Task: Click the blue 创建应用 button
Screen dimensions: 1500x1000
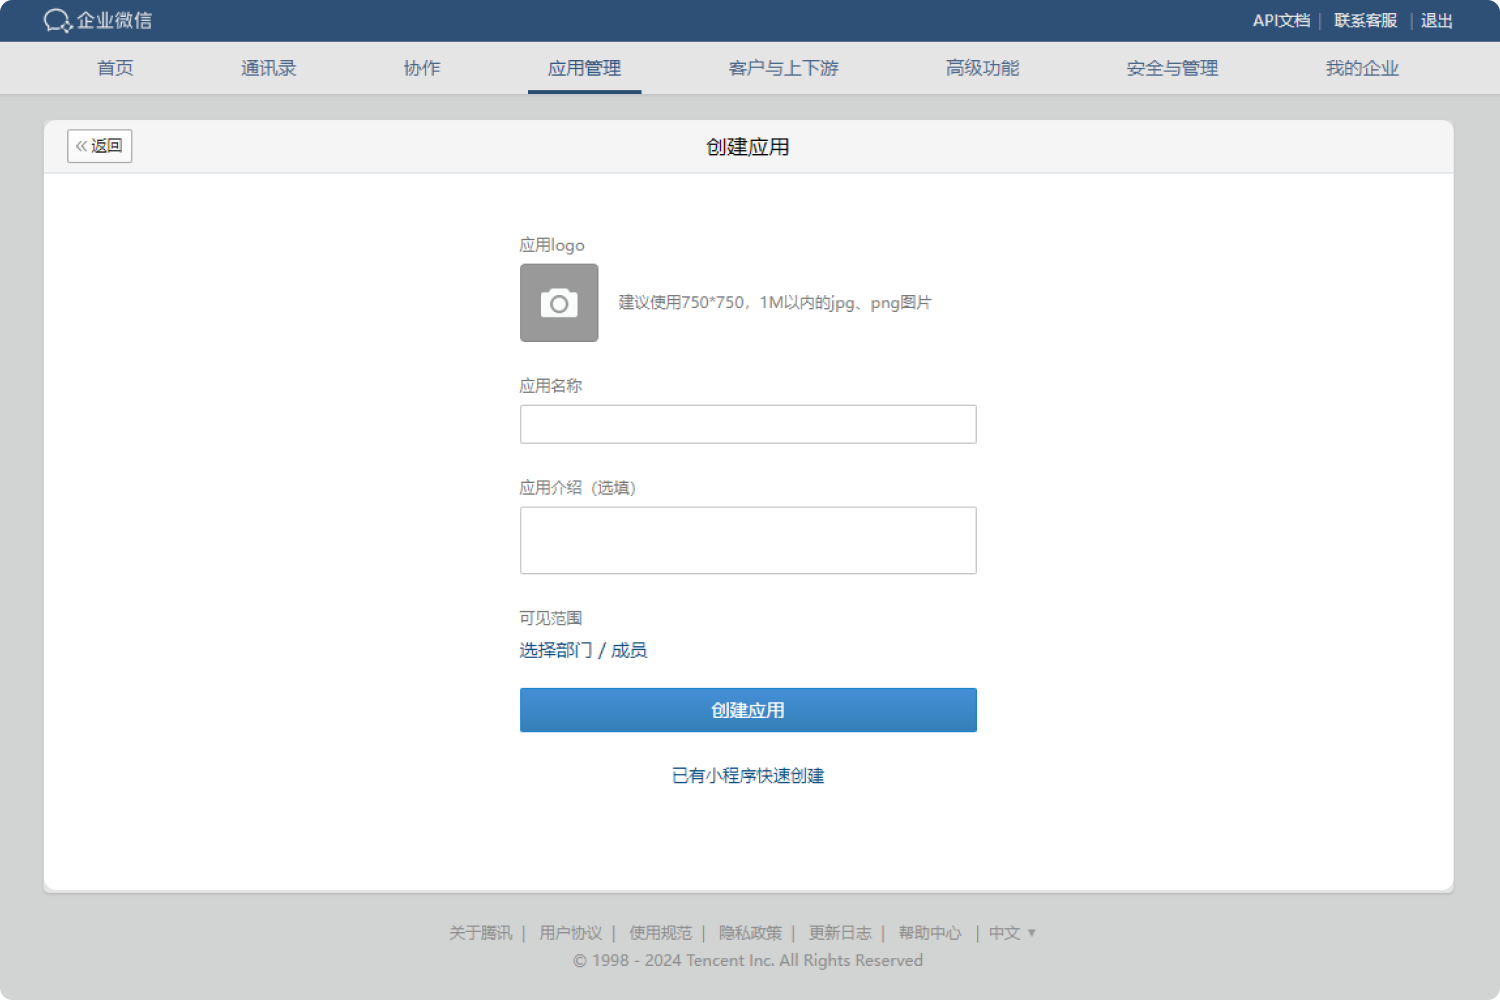Action: pos(748,710)
